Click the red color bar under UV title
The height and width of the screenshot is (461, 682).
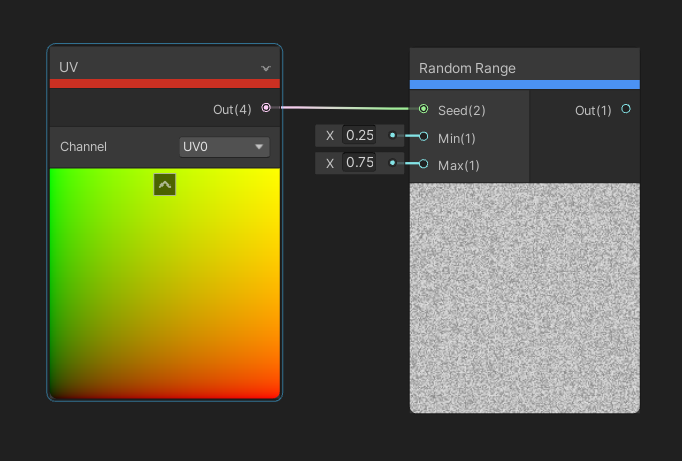[165, 84]
